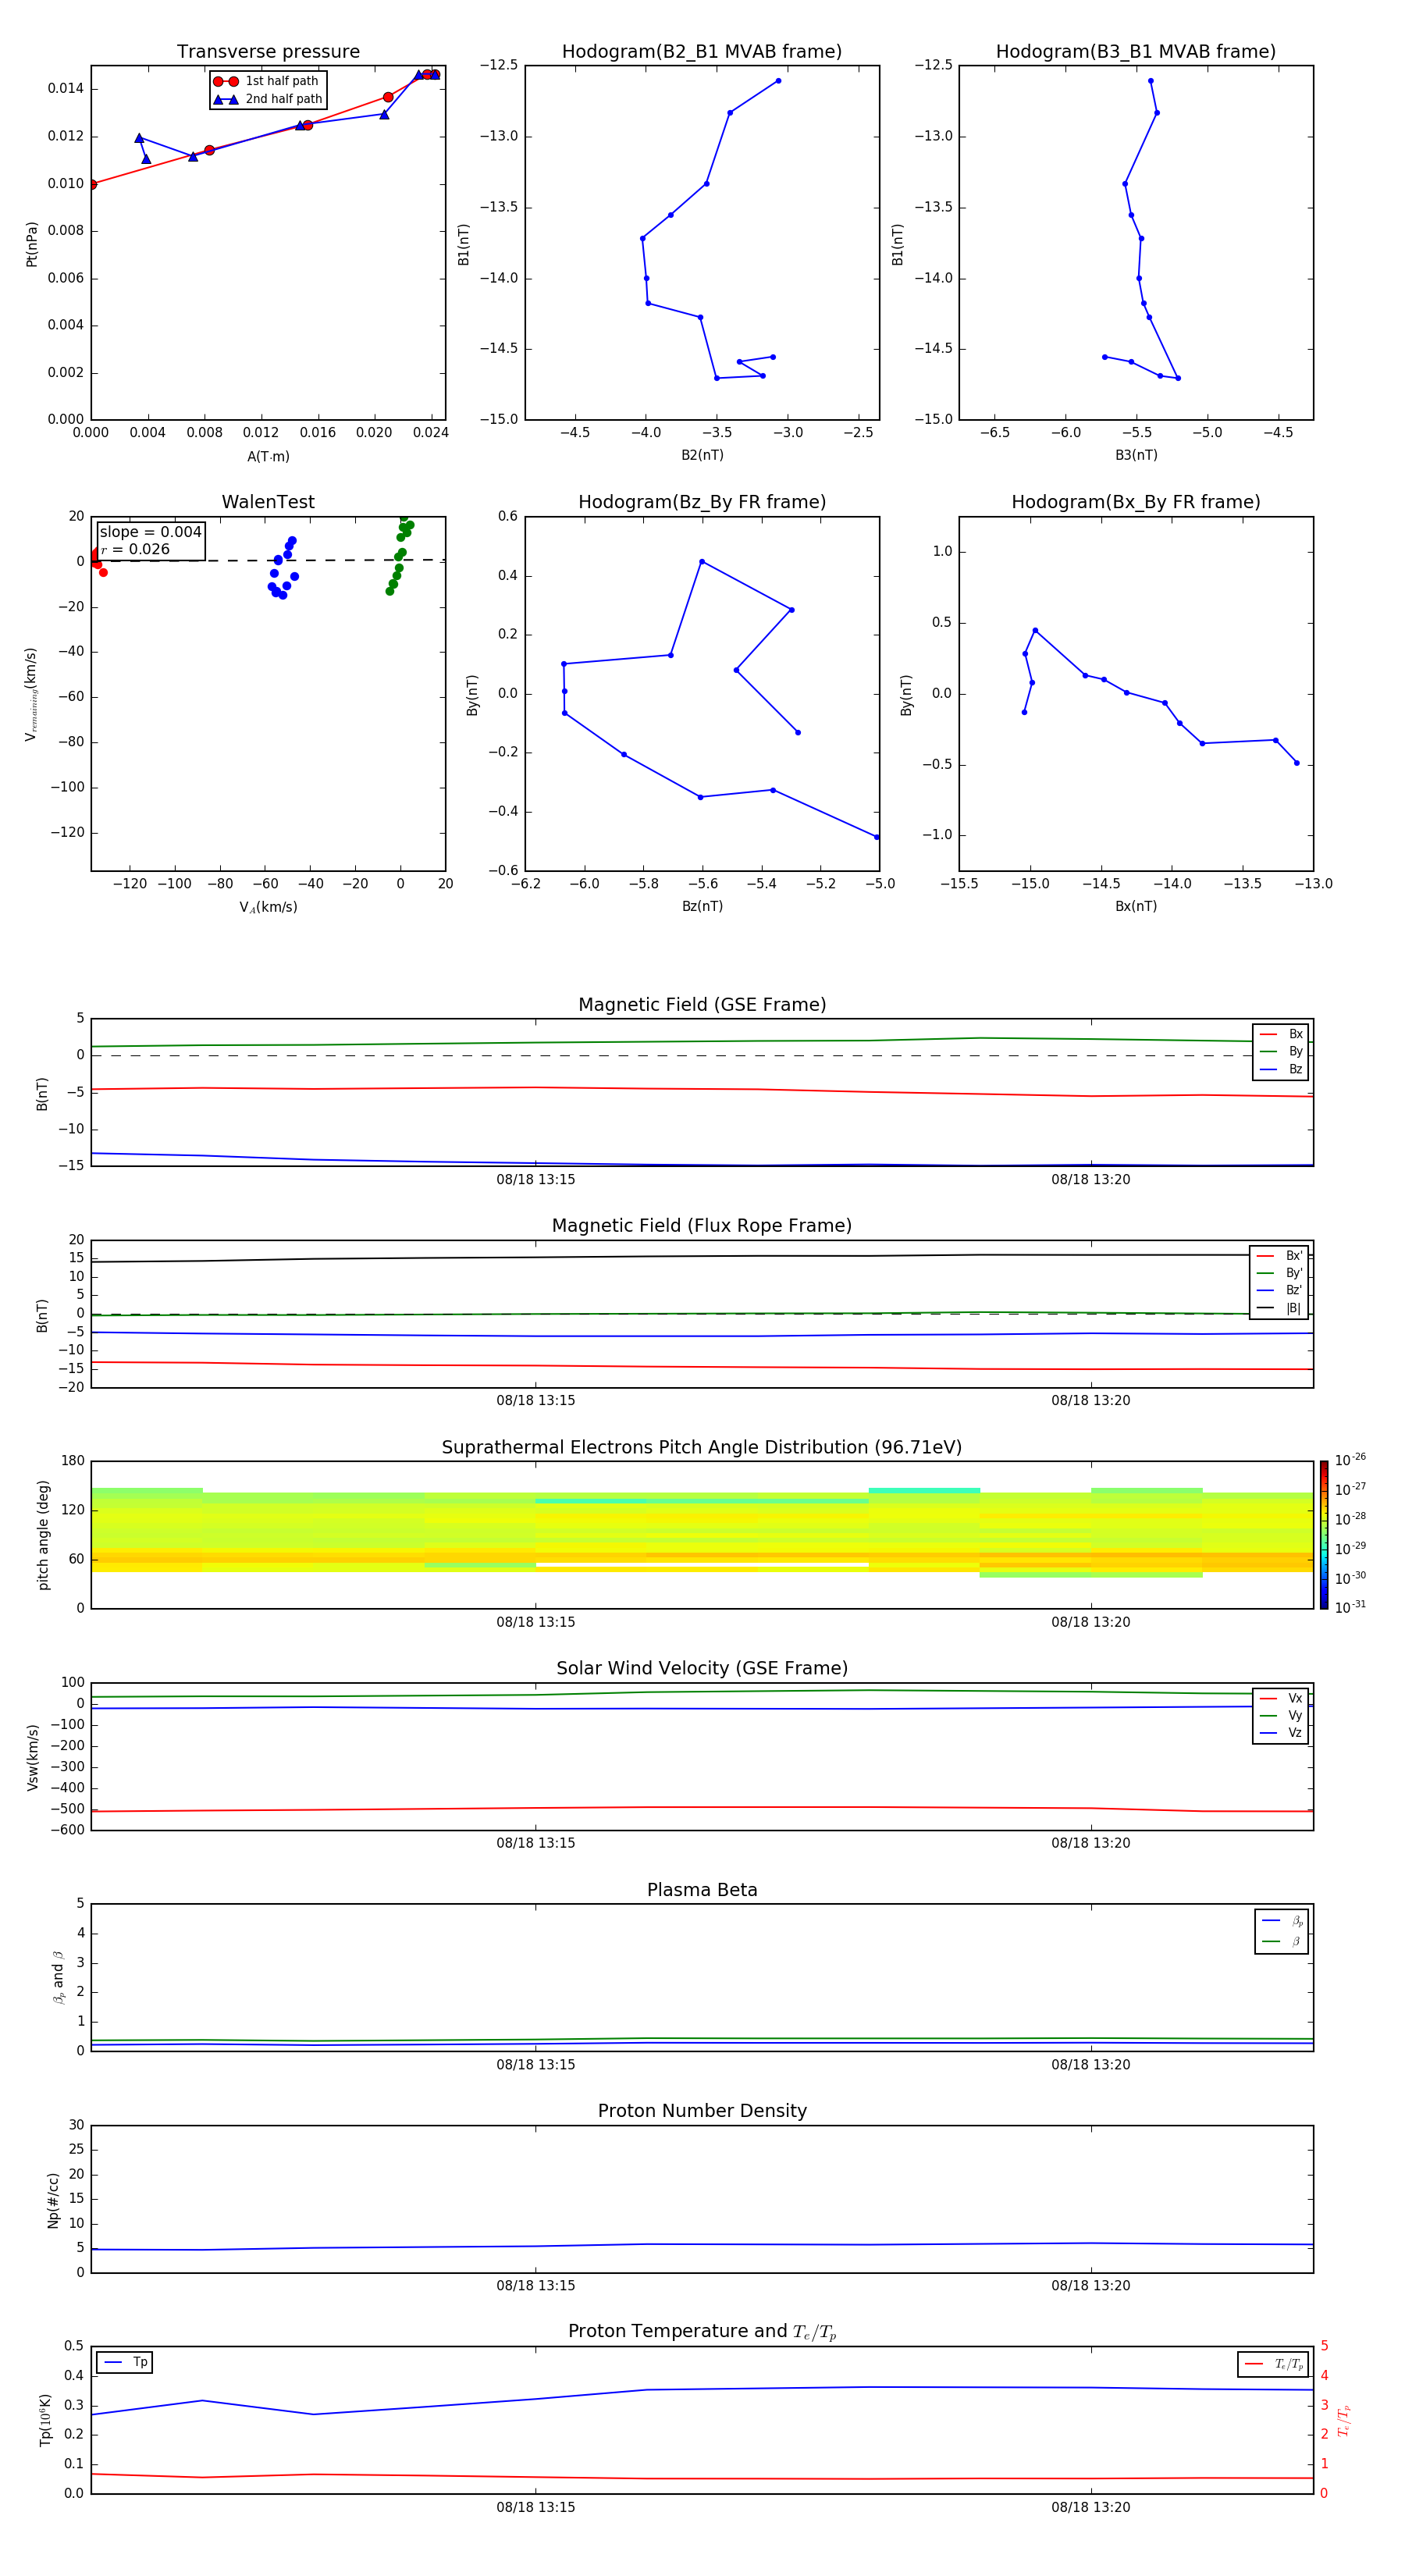Viewport: 1405px width, 2576px height.
Task: Select By' legend entry in Flux Rope plot
Action: (x=1280, y=1274)
